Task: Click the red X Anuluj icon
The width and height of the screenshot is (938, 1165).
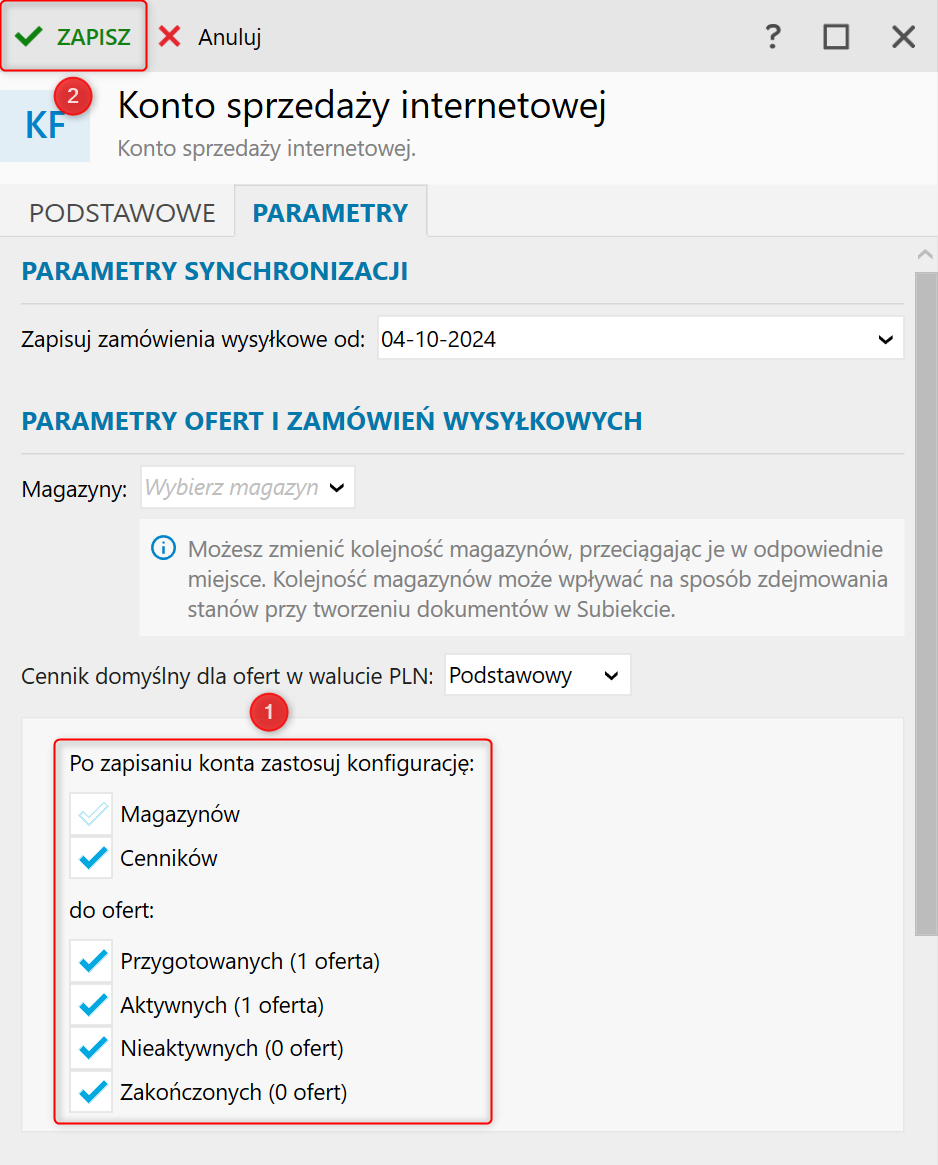Action: pyautogui.click(x=170, y=37)
